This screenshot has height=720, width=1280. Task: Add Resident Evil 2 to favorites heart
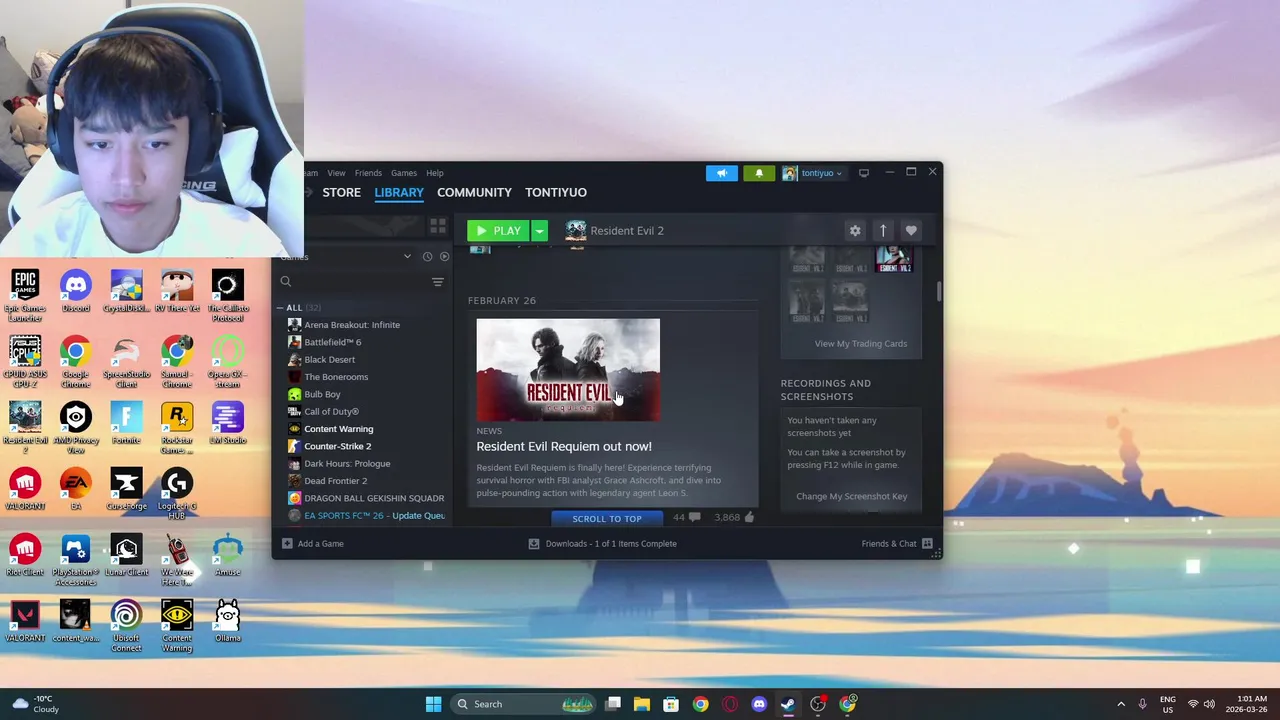(911, 231)
